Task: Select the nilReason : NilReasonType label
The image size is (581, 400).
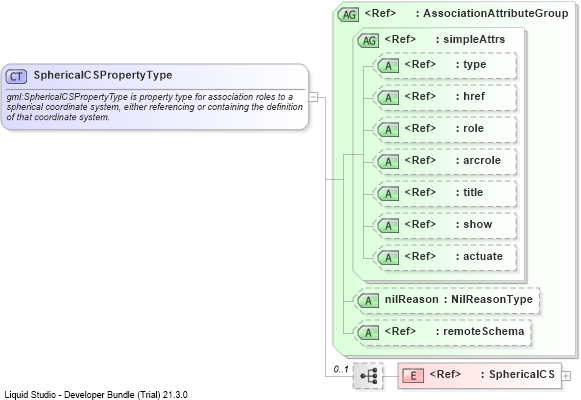Action: (459, 299)
